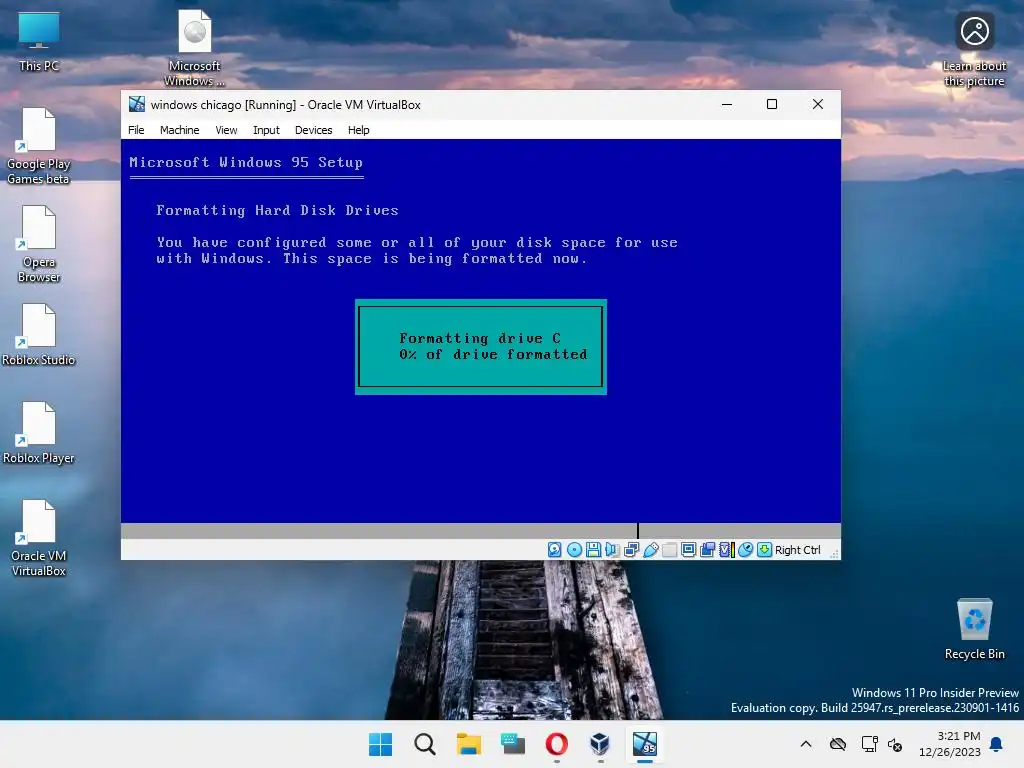Select Oracle VM VirtualBox desktop shortcut
Image resolution: width=1024 pixels, height=768 pixels.
[39, 539]
